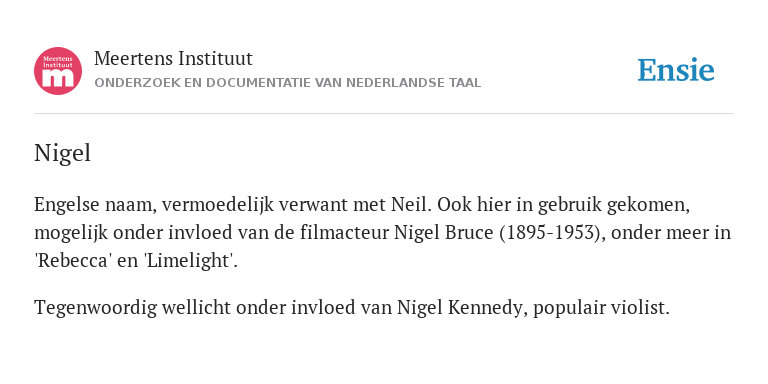Click the 'Nigel' entry title

point(62,153)
